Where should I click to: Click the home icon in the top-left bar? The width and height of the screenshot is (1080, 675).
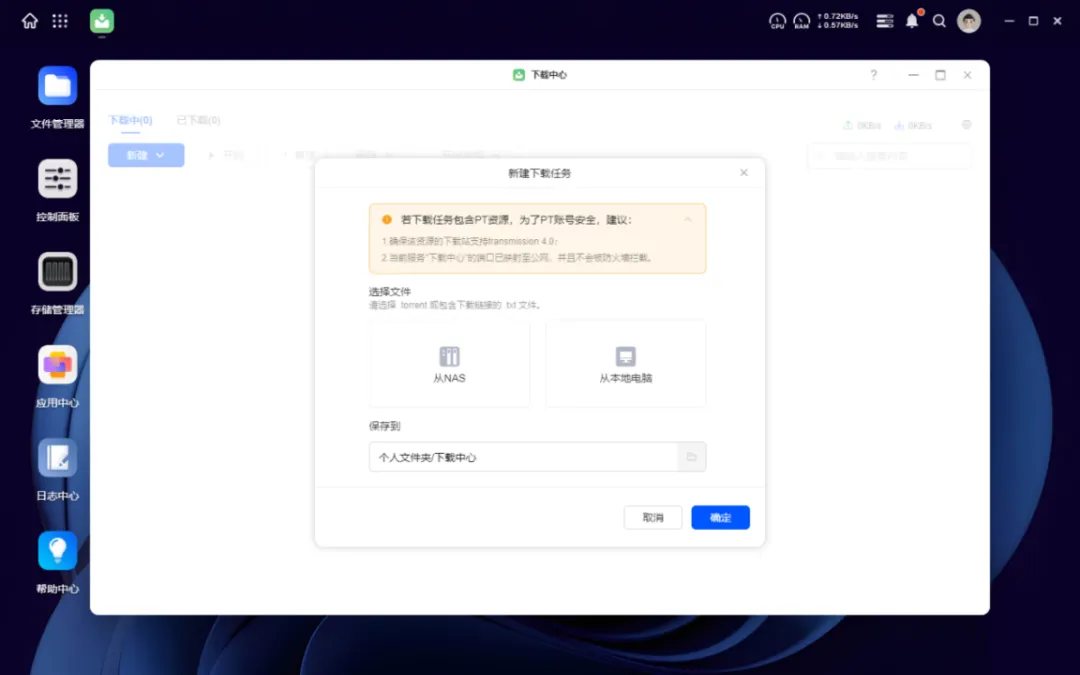tap(28, 20)
